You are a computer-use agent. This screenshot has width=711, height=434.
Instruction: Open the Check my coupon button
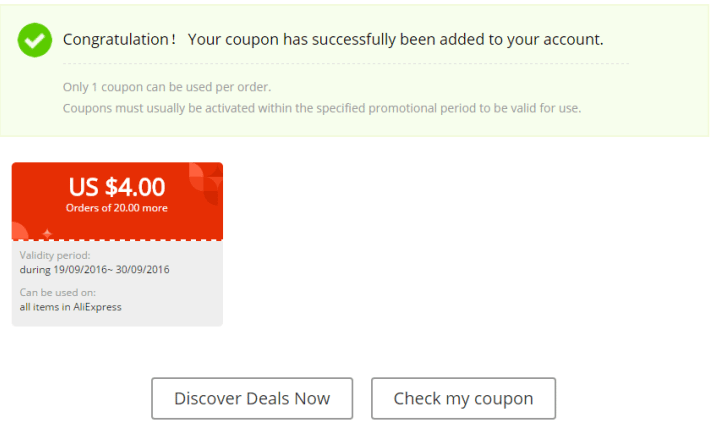tap(463, 398)
